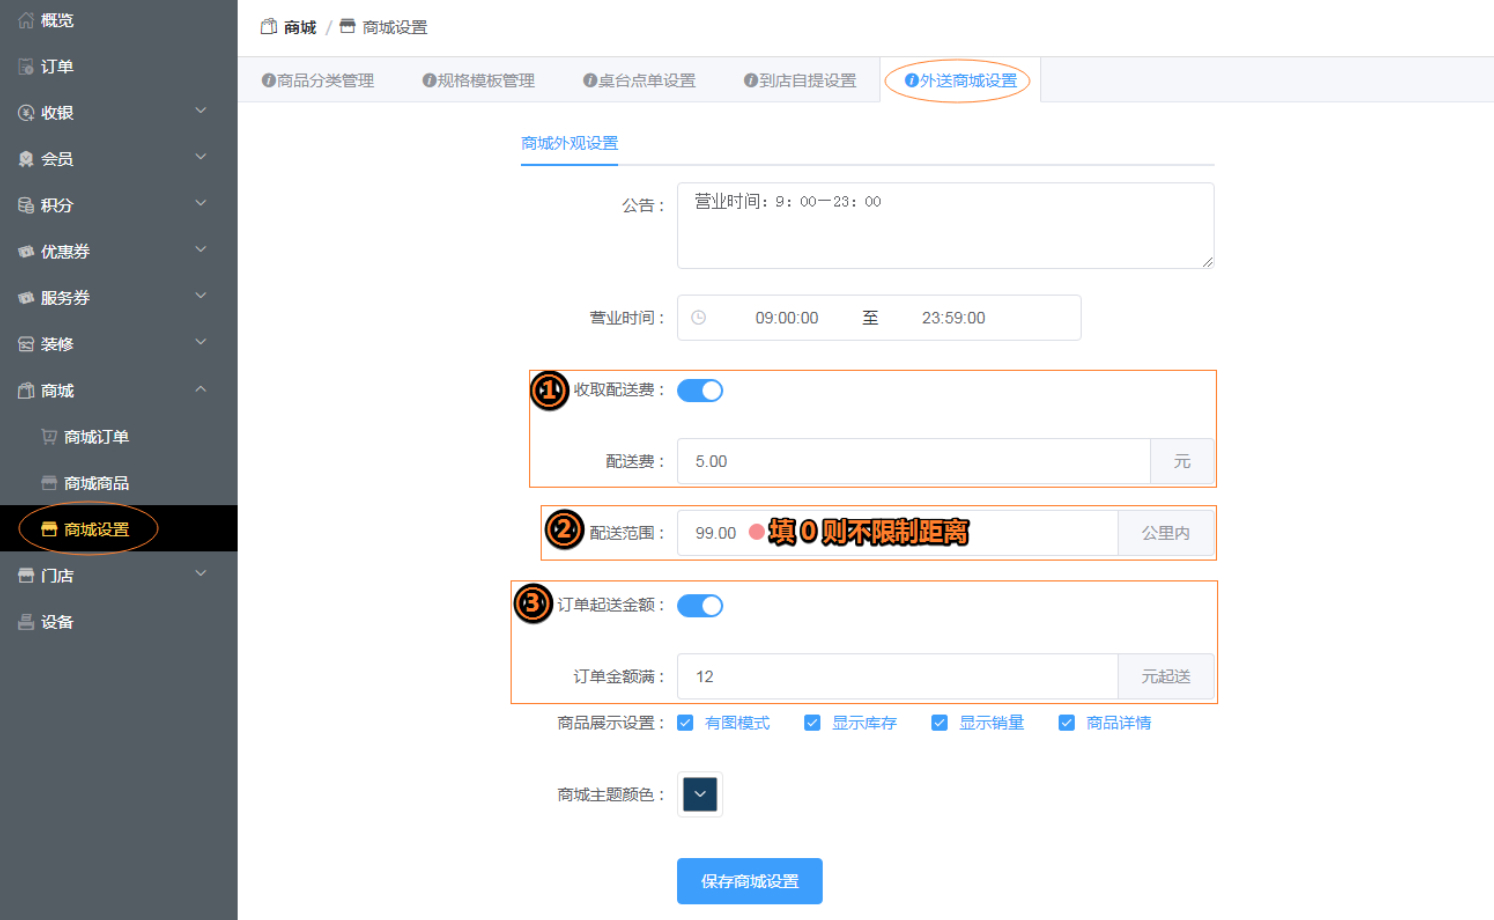Image resolution: width=1494 pixels, height=920 pixels.
Task: Click the 配送费 5.00 input field
Action: tap(914, 462)
